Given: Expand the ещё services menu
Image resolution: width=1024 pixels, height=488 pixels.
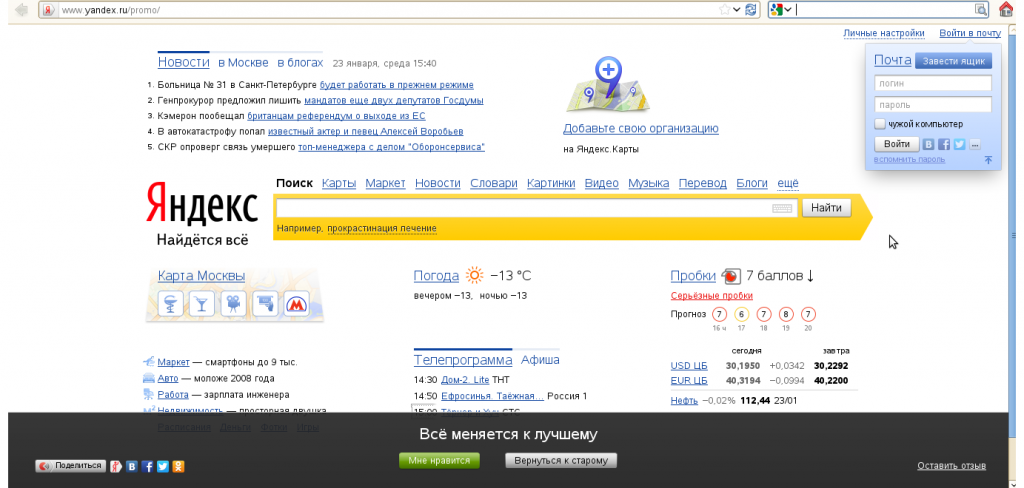Looking at the screenshot, I should 788,184.
